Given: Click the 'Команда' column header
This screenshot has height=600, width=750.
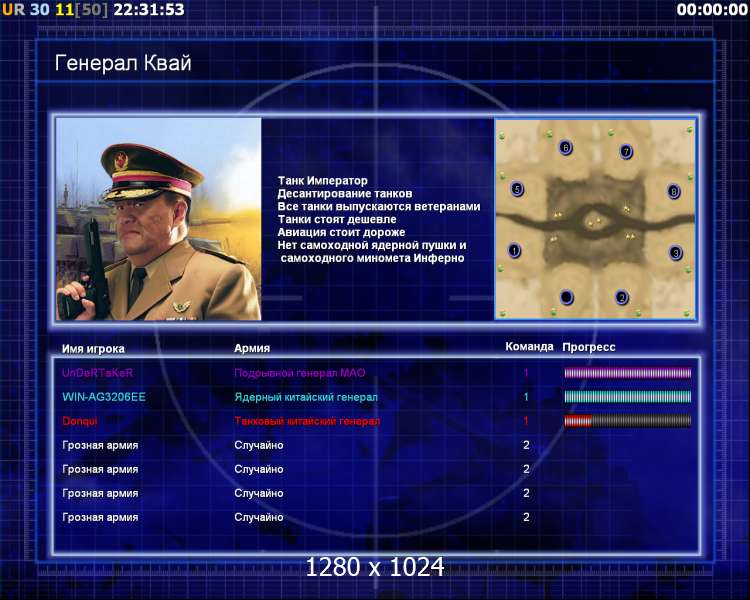Looking at the screenshot, I should pyautogui.click(x=529, y=346).
